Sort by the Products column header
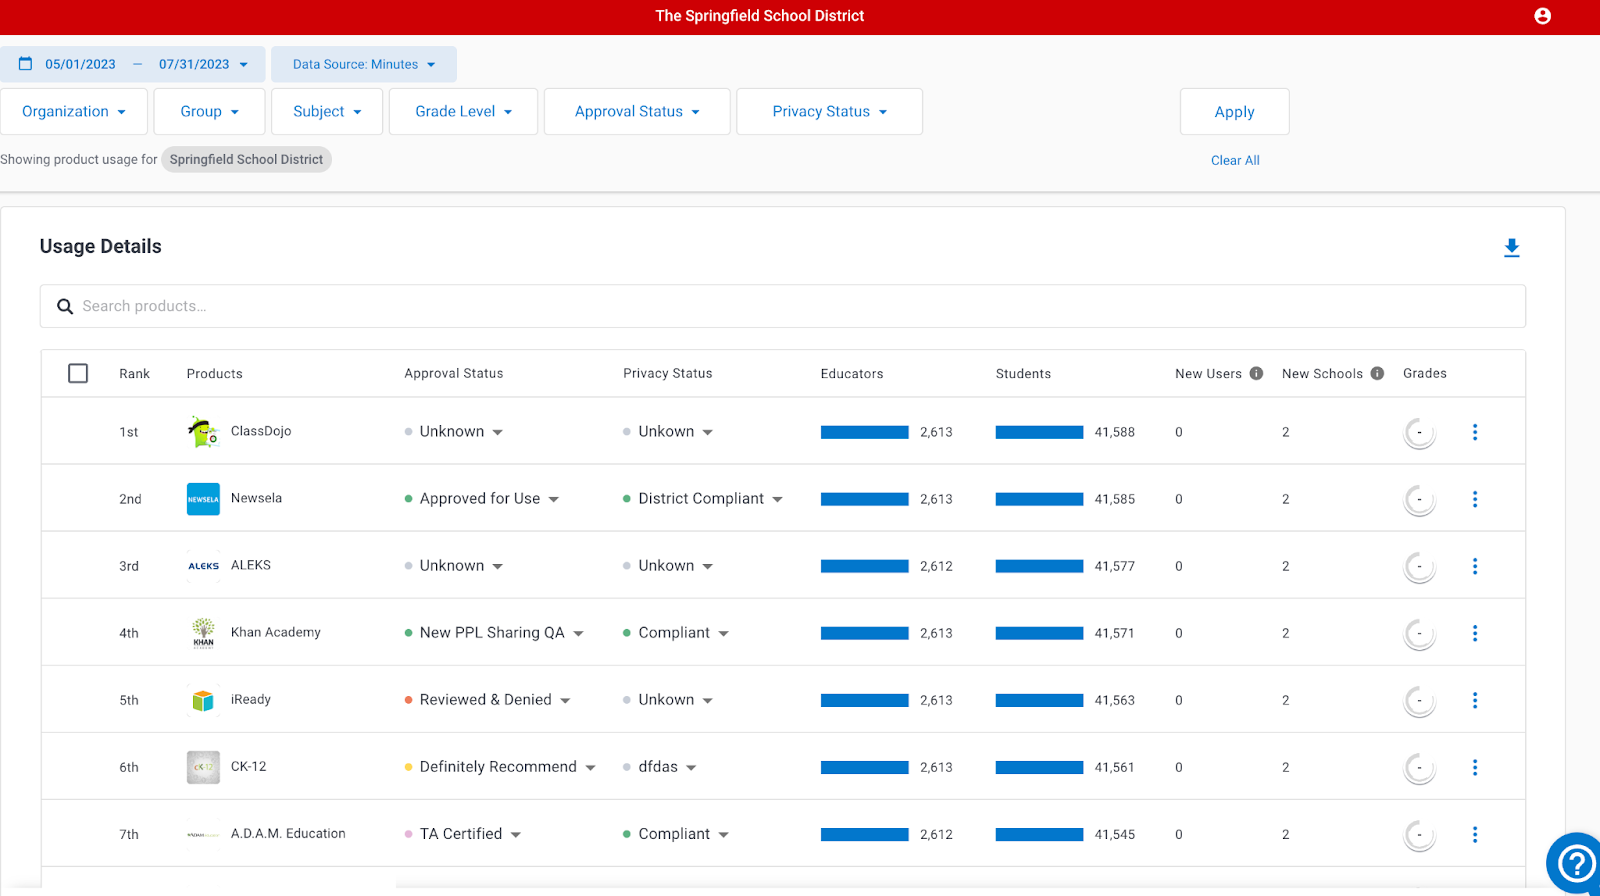The image size is (1600, 896). (x=214, y=373)
